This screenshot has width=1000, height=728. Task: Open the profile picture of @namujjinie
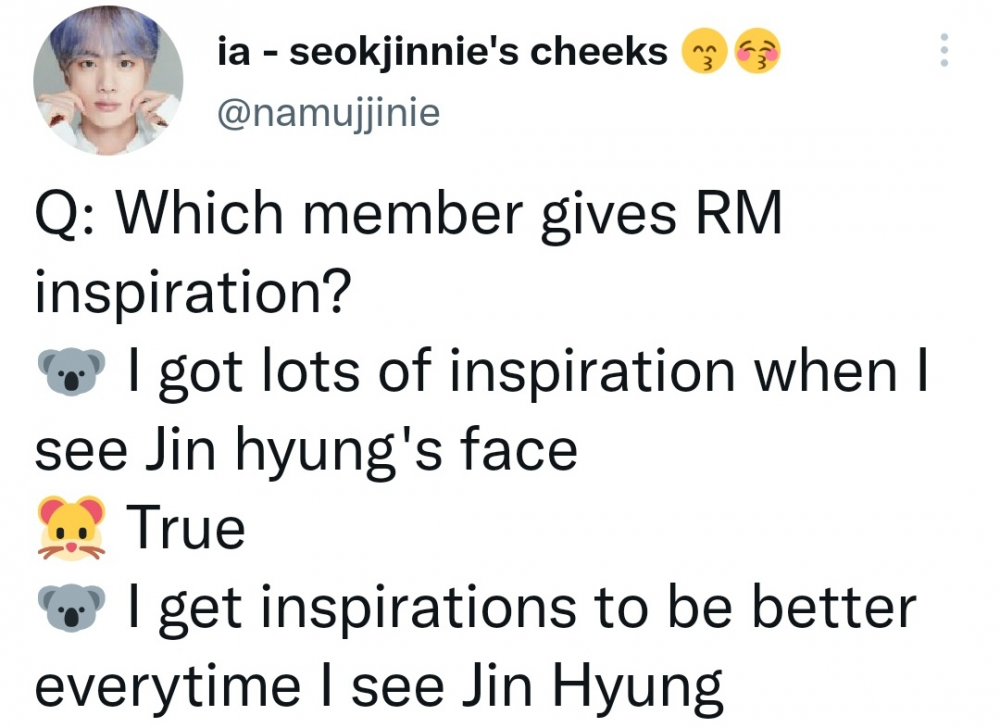click(x=108, y=81)
